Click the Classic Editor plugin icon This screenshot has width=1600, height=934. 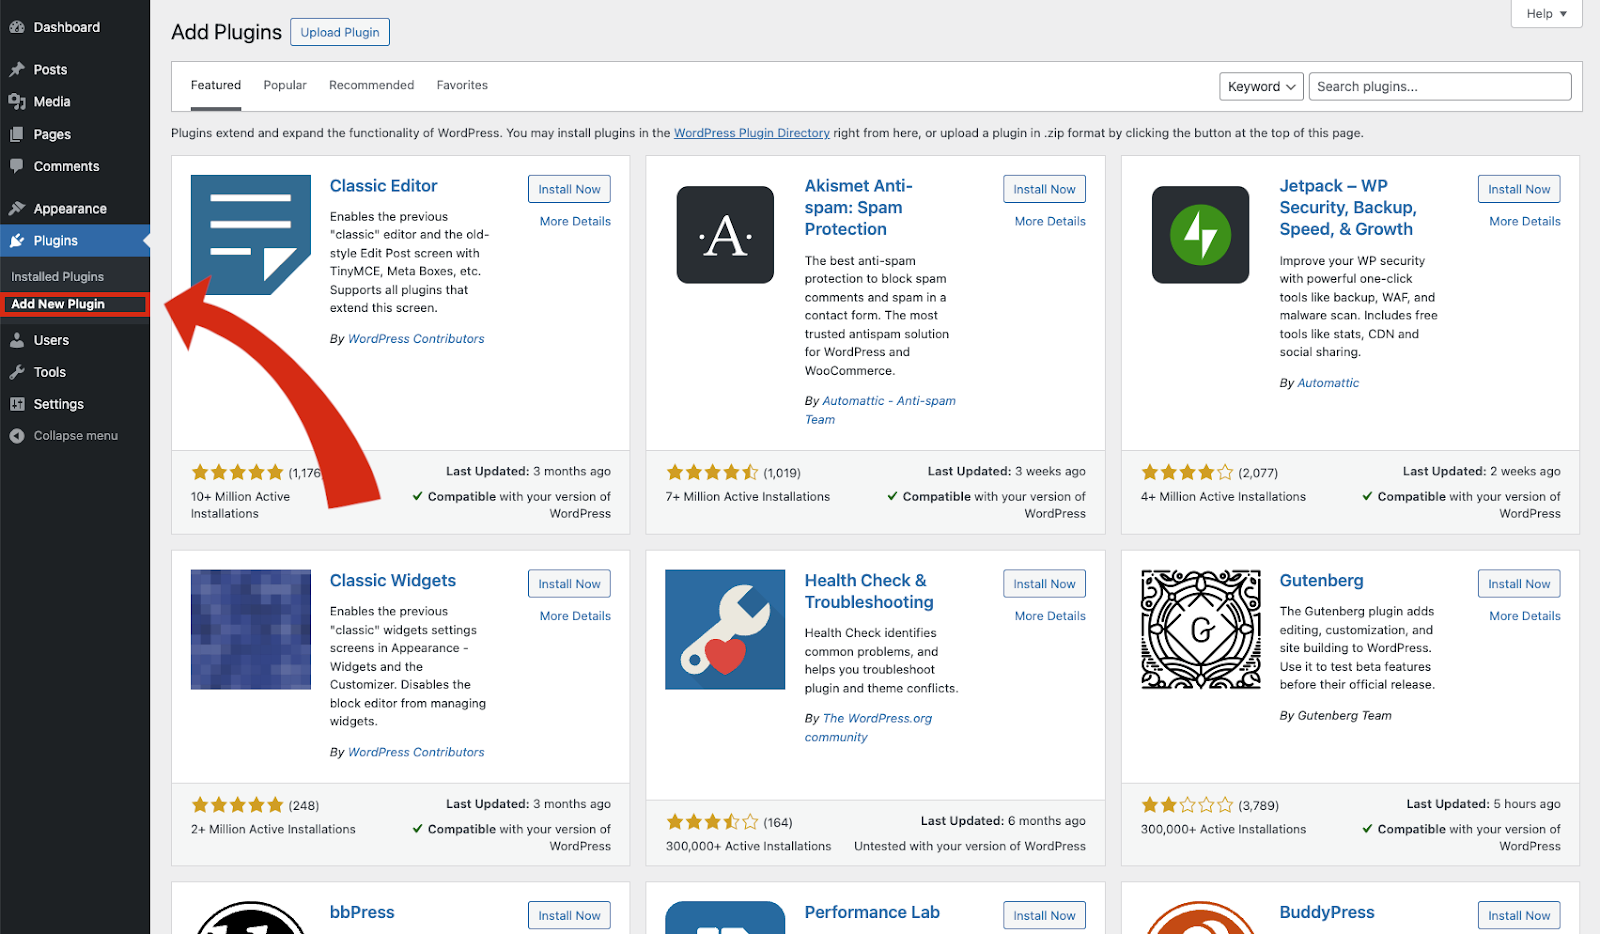point(251,235)
